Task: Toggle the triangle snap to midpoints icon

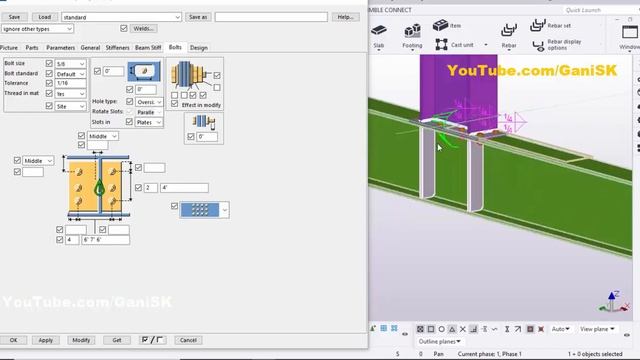Action: (452, 329)
